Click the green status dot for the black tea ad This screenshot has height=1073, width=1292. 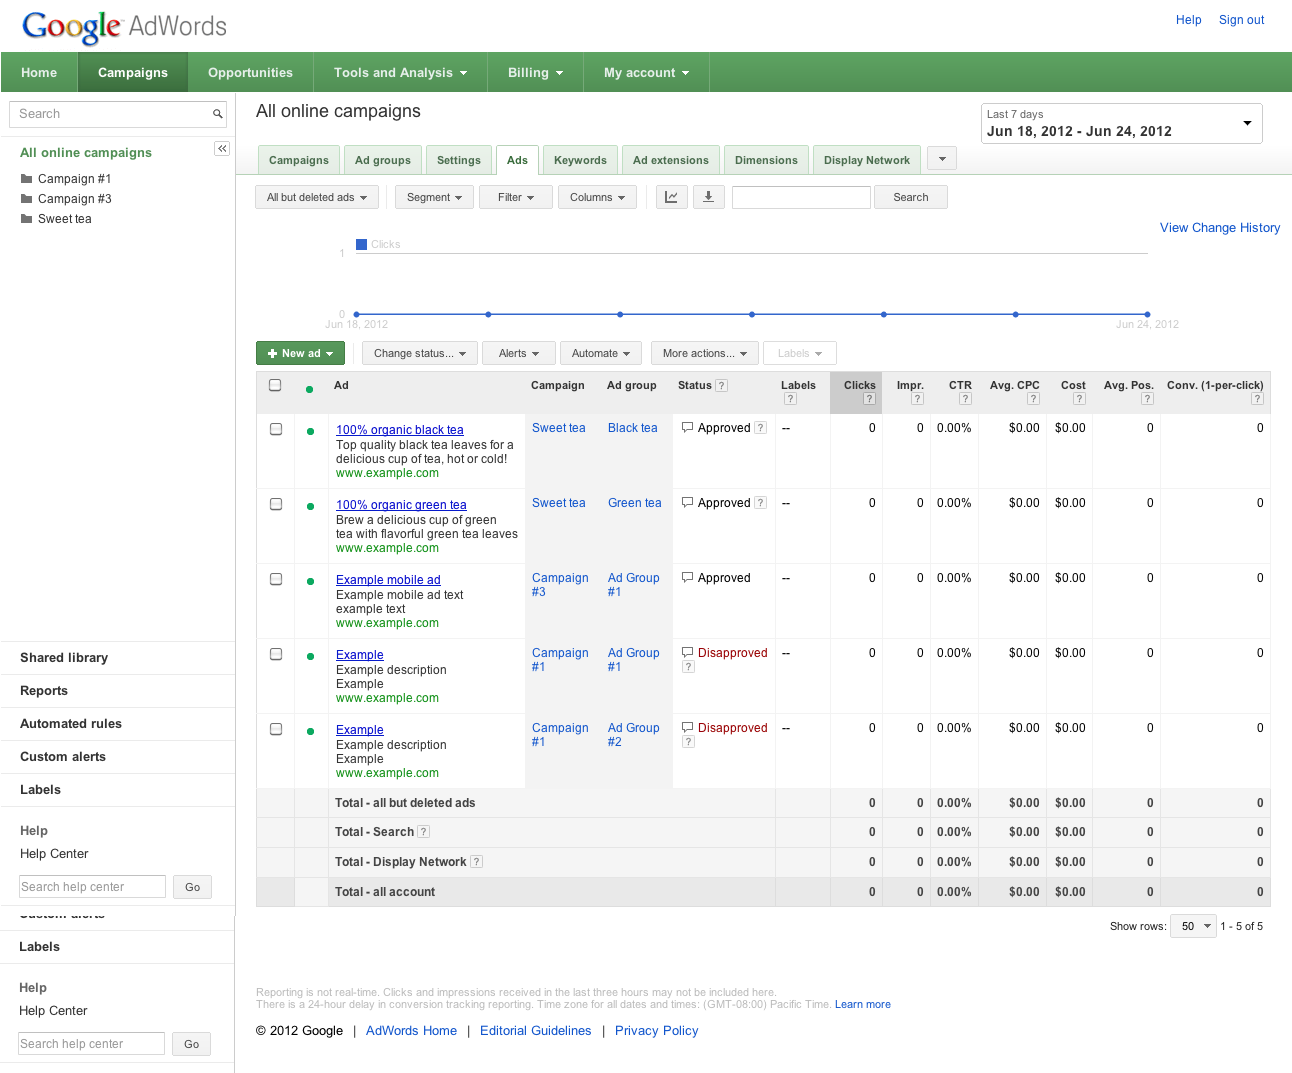point(310,432)
